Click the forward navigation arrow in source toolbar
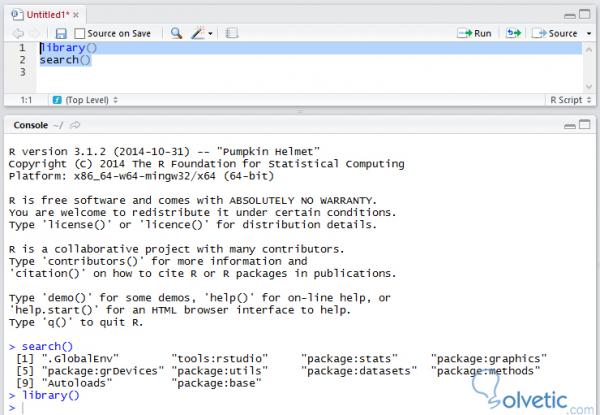Viewport: 600px width, 415px height. [x=35, y=34]
